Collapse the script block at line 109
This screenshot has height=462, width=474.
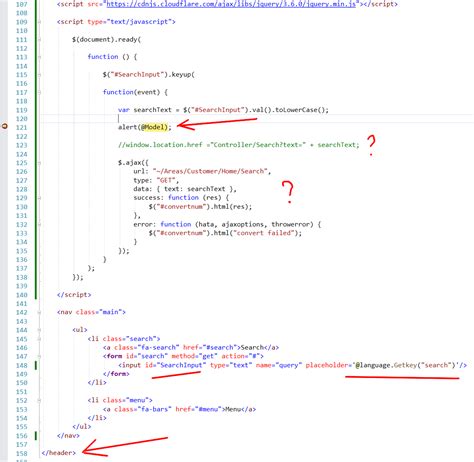39,22
